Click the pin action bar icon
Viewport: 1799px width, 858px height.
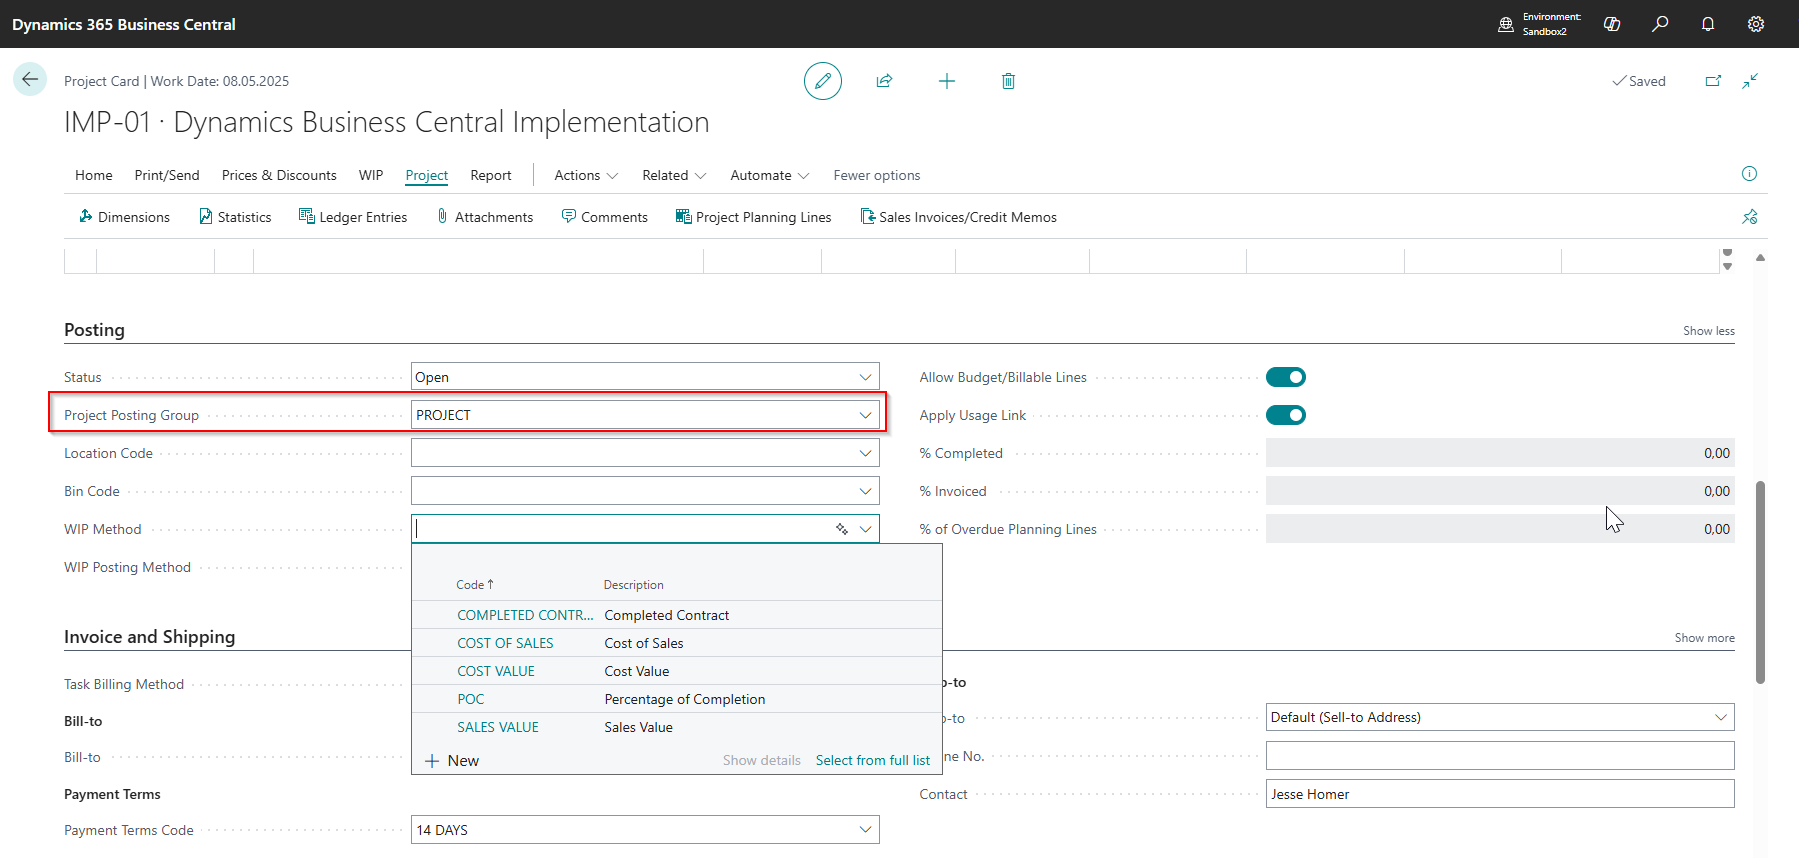[x=1750, y=217]
